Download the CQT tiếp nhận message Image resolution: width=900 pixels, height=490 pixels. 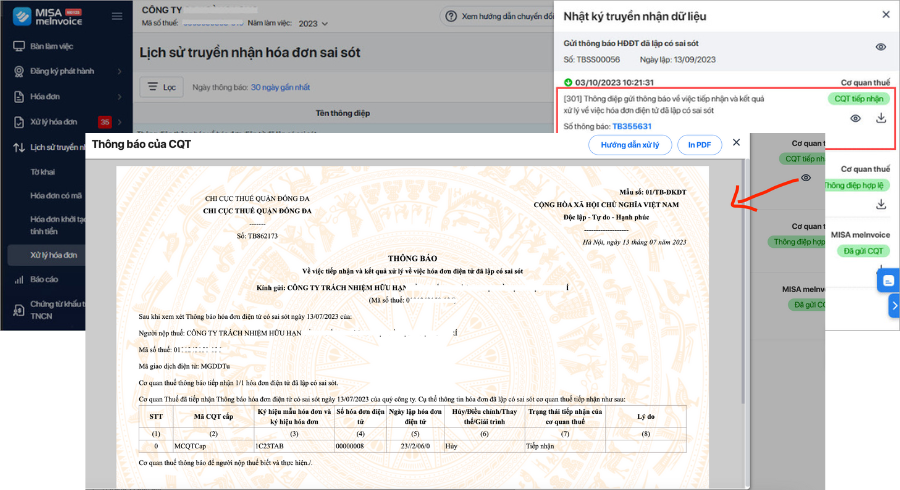881,119
